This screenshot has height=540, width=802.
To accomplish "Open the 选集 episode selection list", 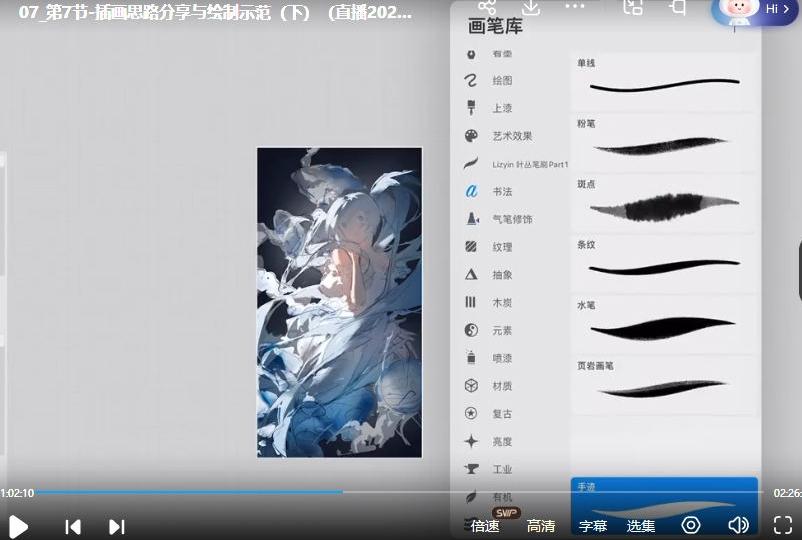I will tap(641, 526).
